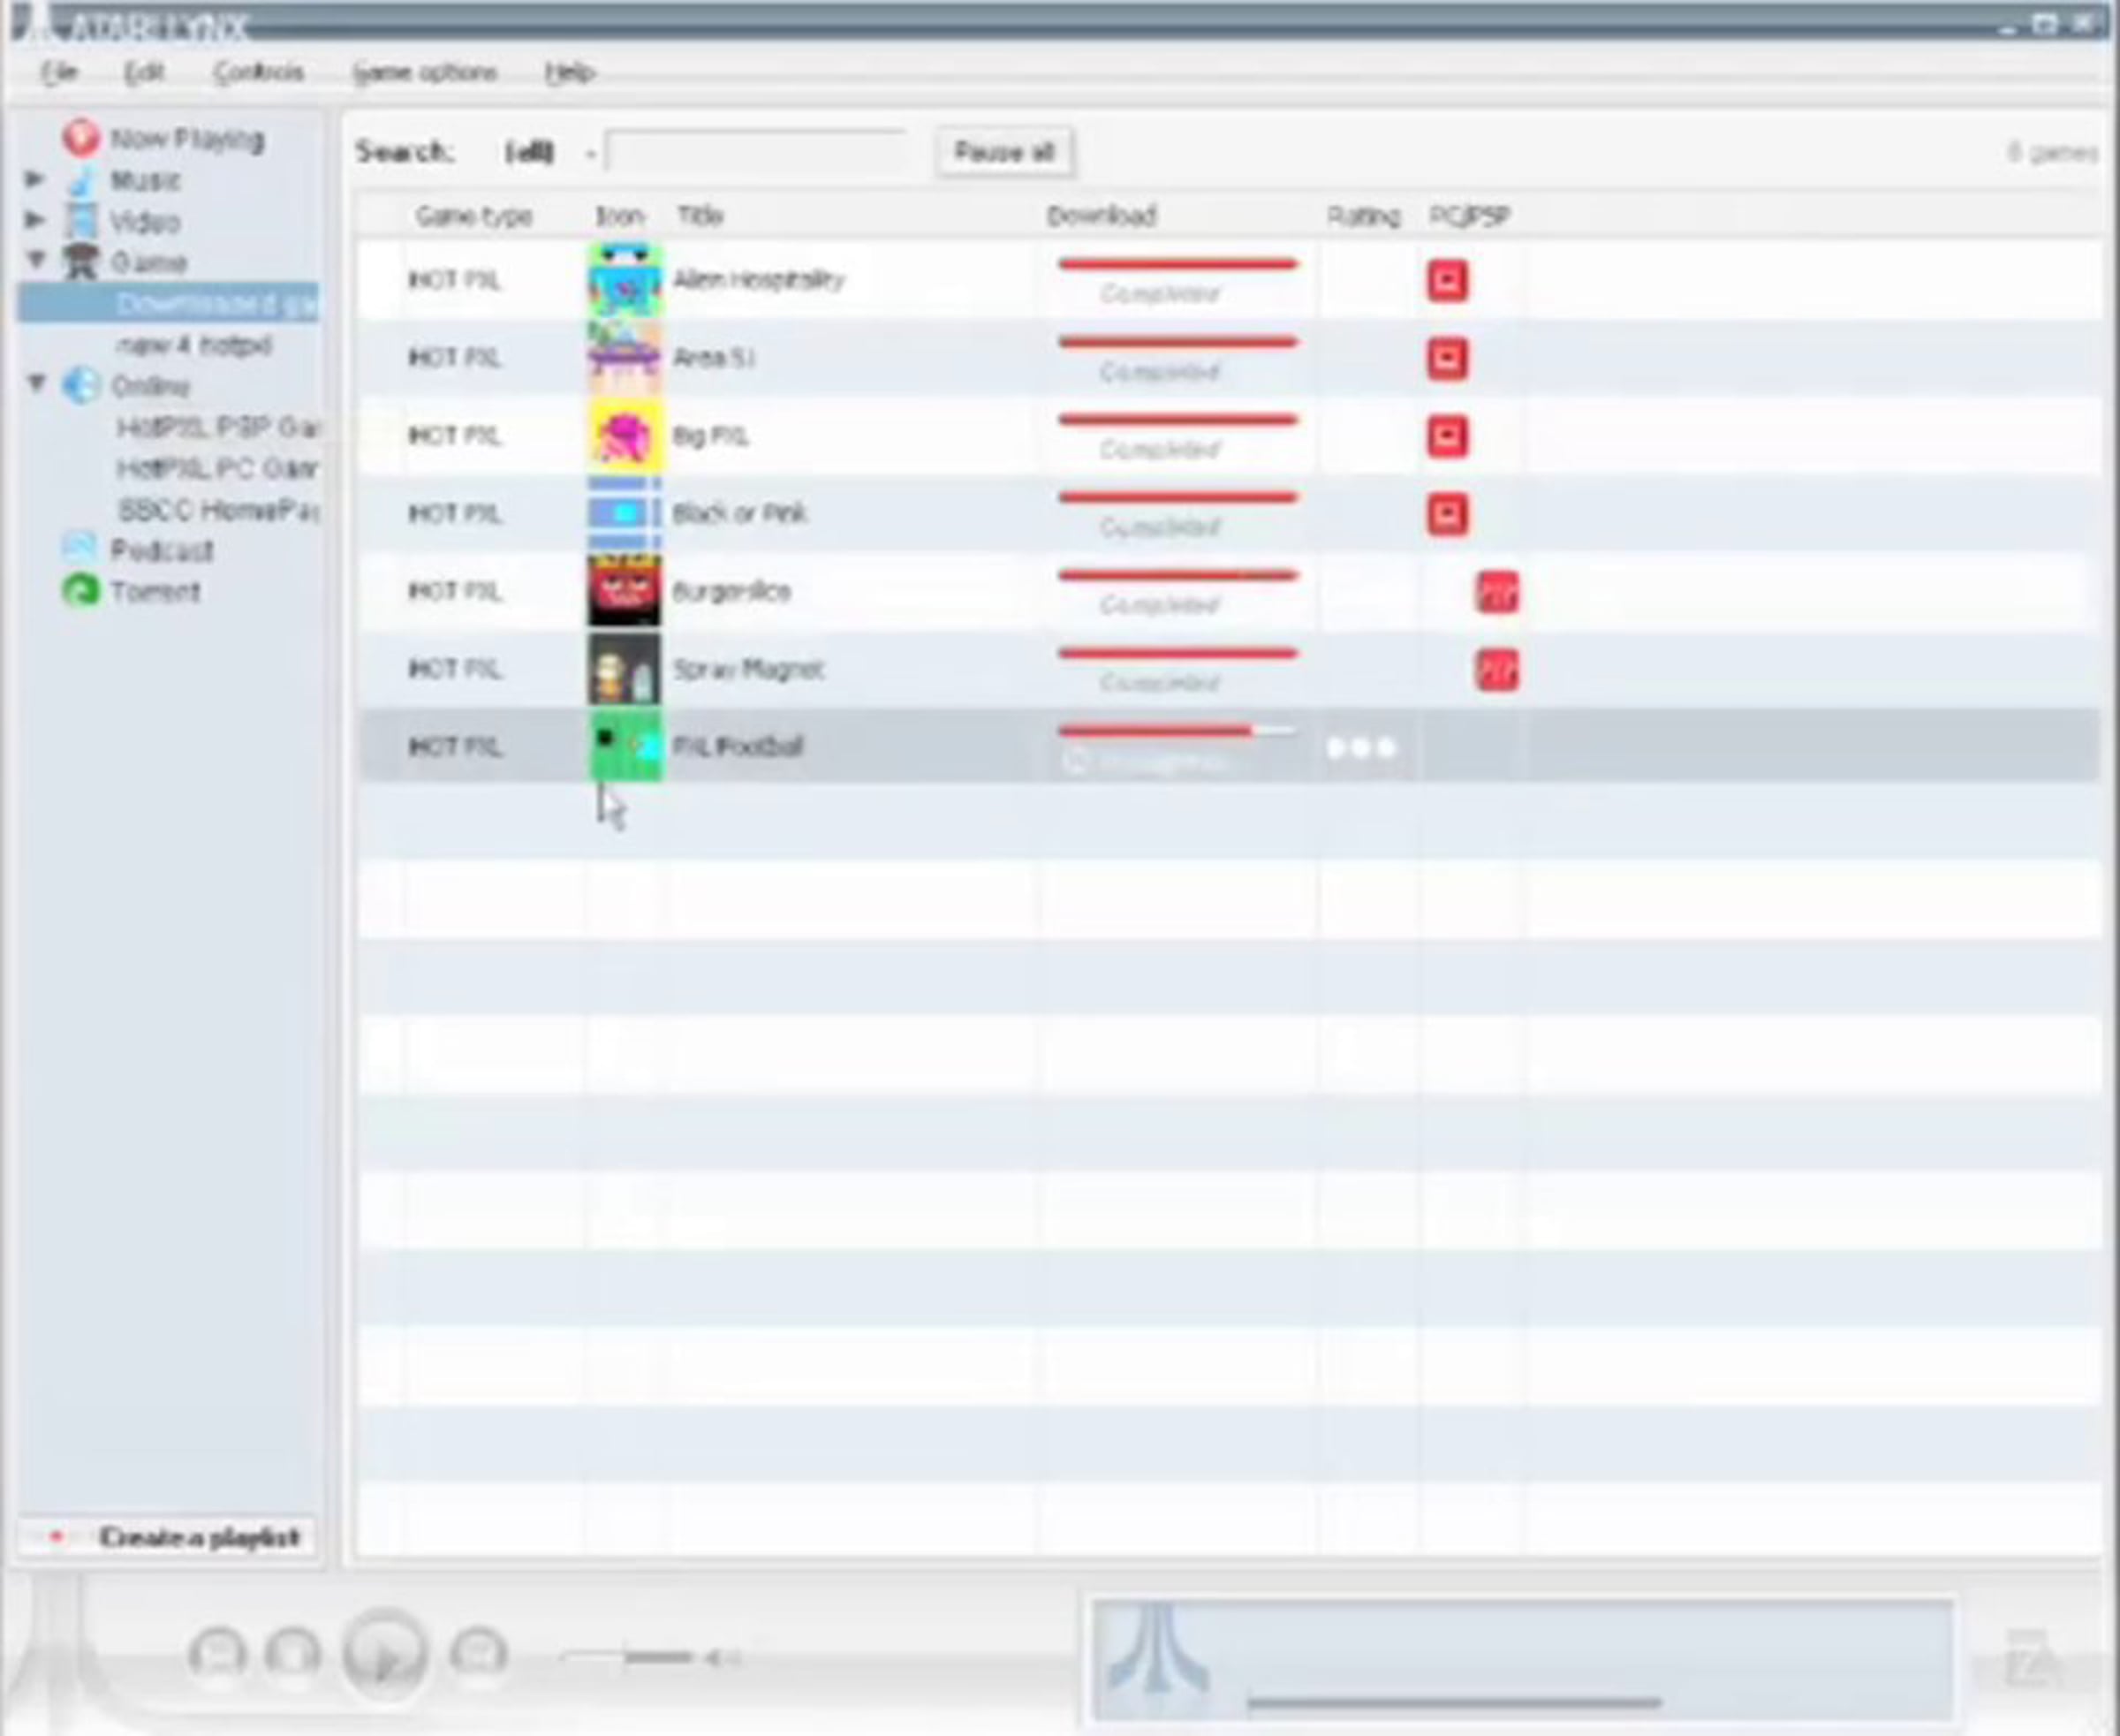
Task: Click the Burgerslice game thumbnail
Action: pyautogui.click(x=624, y=591)
